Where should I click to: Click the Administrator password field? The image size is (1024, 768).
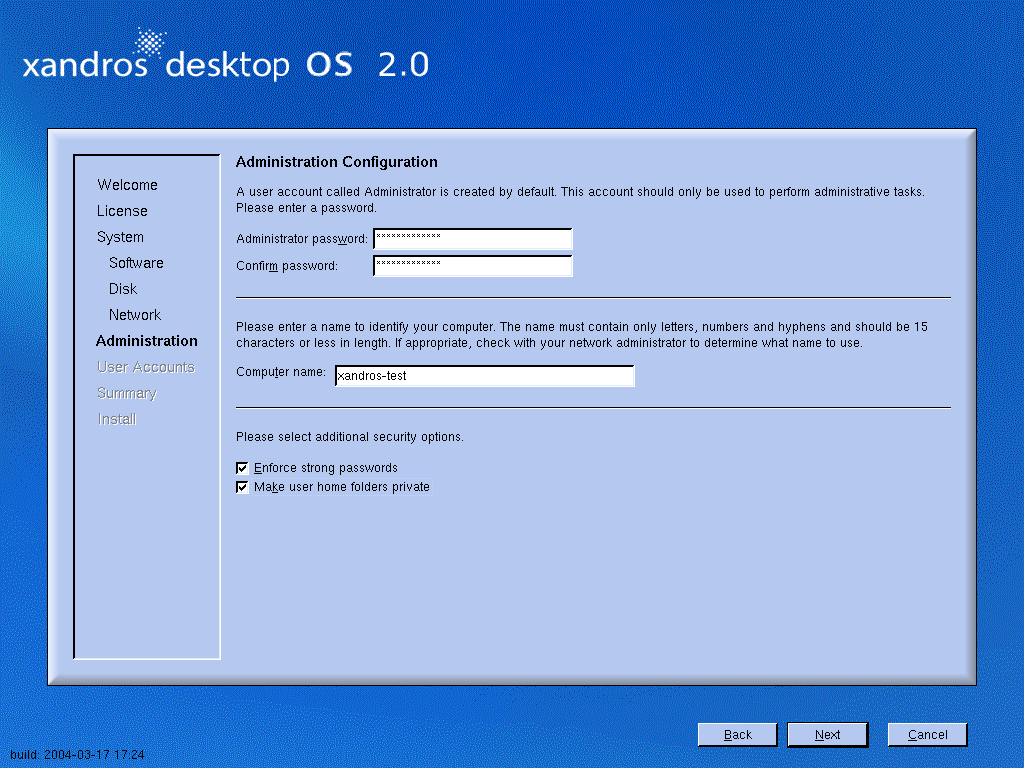point(472,239)
